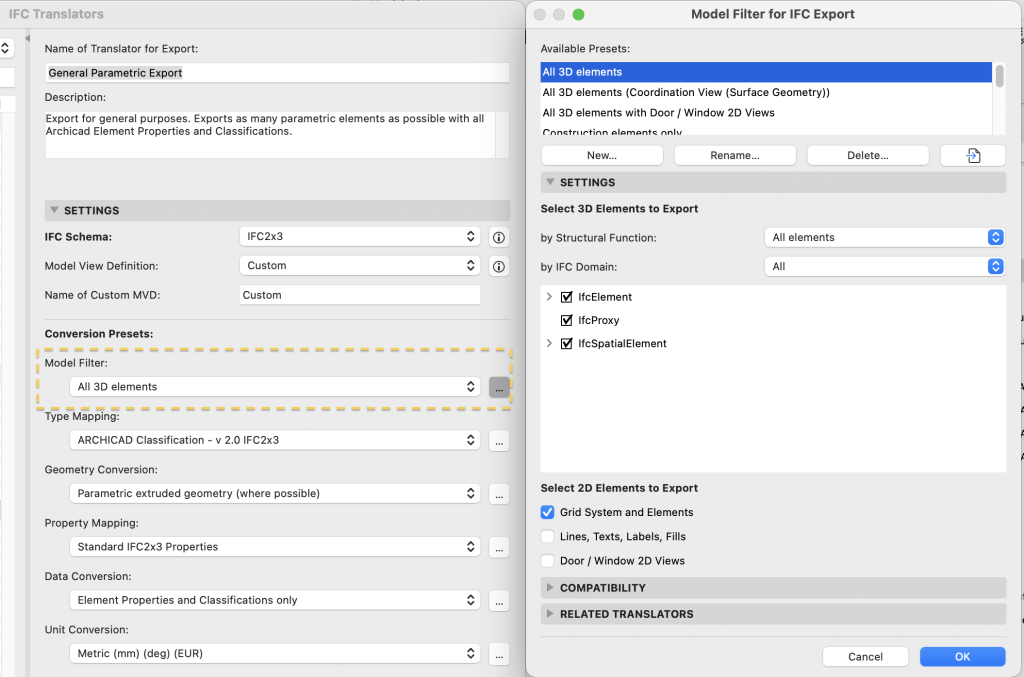Open Geometry Conversion options ellipsis button
1024x677 pixels.
click(499, 493)
